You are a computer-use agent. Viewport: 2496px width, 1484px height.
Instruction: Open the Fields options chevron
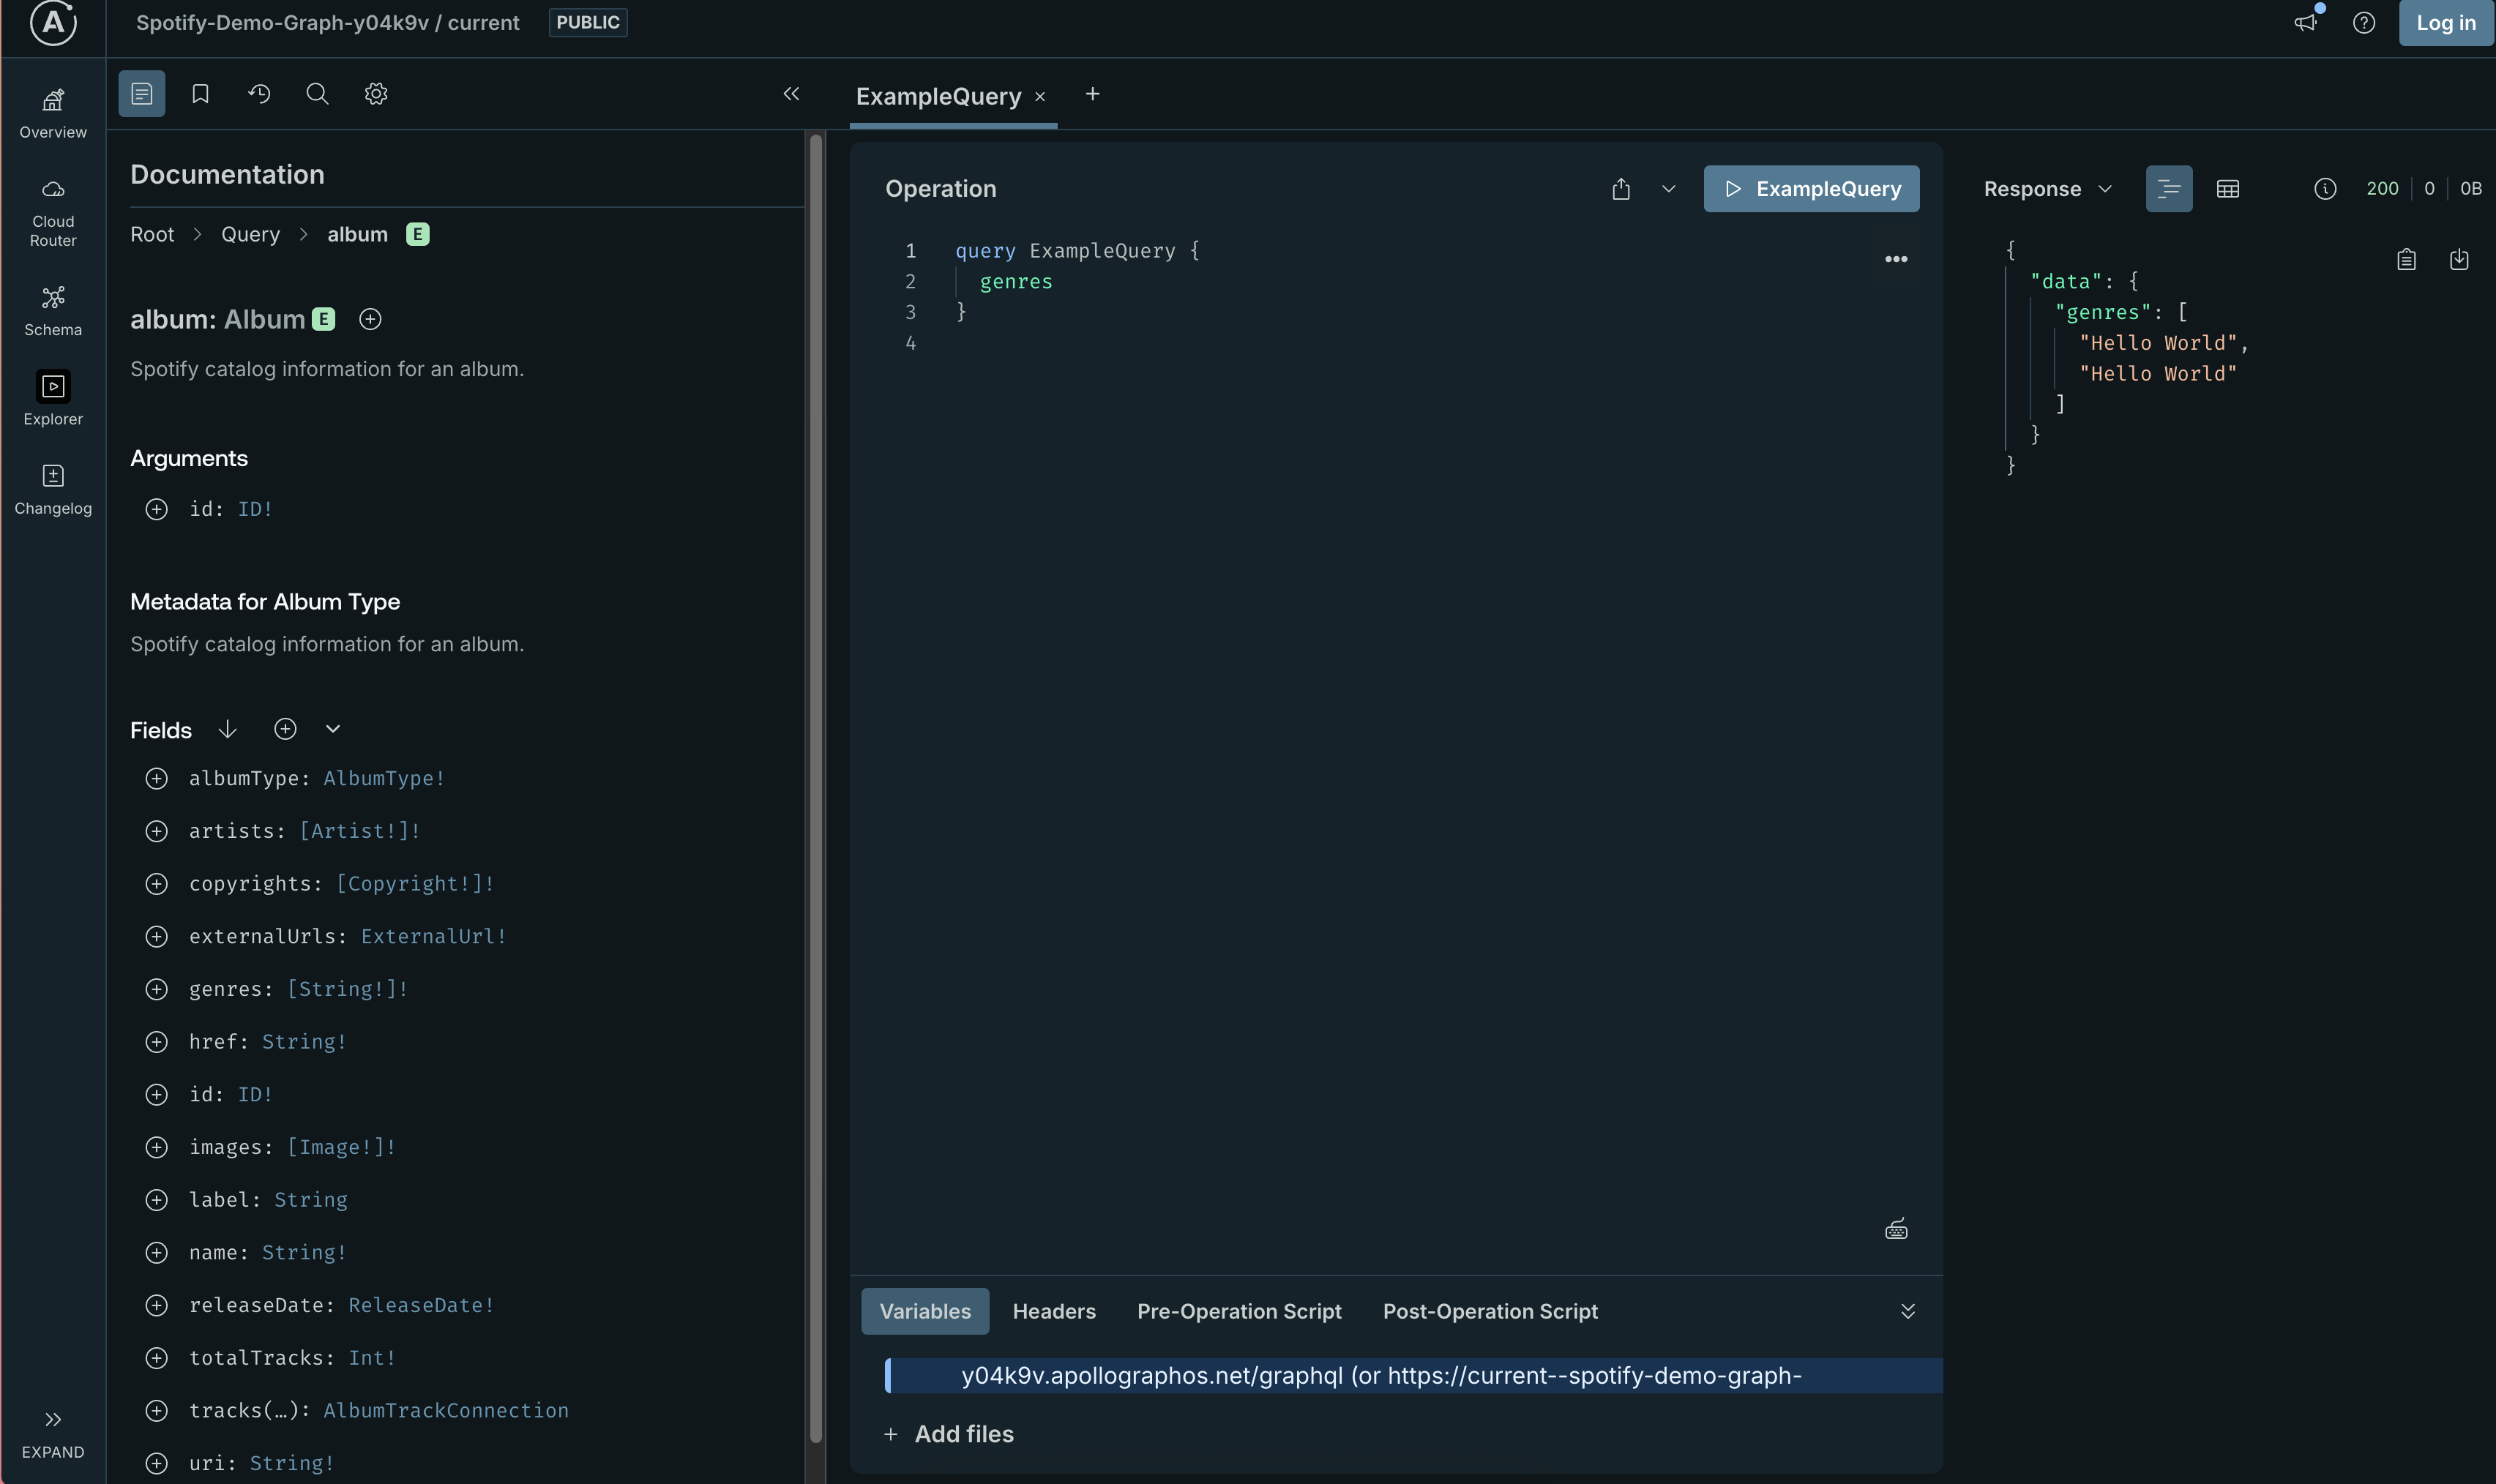pos(333,729)
